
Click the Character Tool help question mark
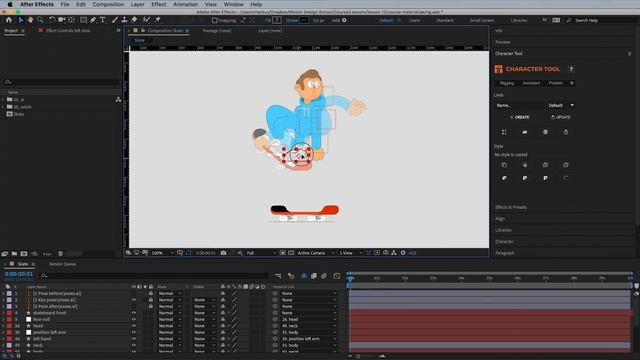571,69
